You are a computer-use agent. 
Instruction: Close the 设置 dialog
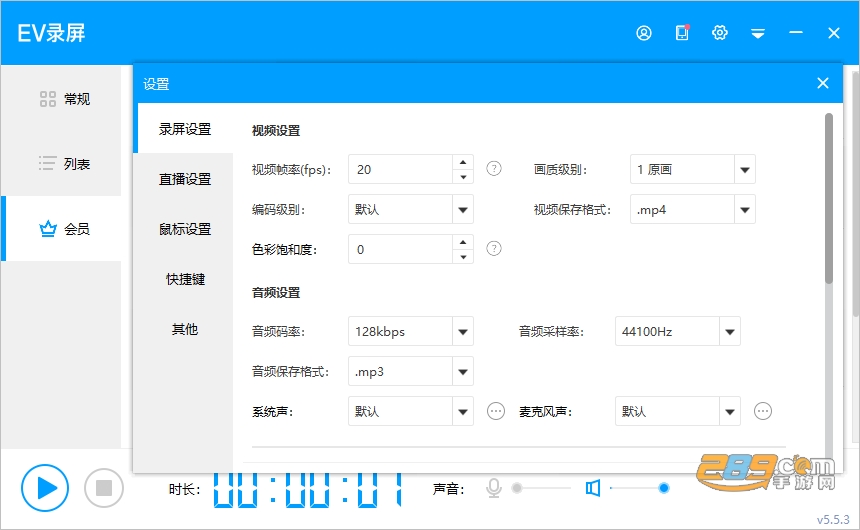[823, 83]
